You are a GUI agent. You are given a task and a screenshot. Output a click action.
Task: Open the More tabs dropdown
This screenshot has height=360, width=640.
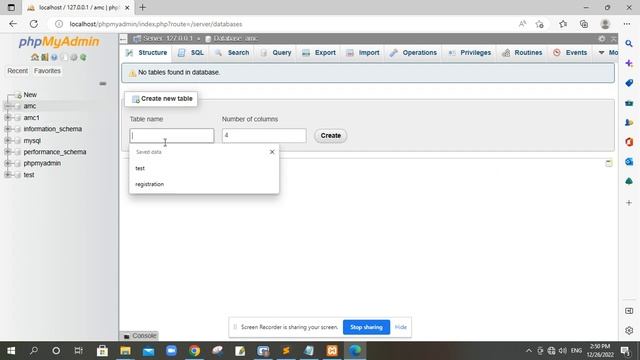click(x=608, y=53)
